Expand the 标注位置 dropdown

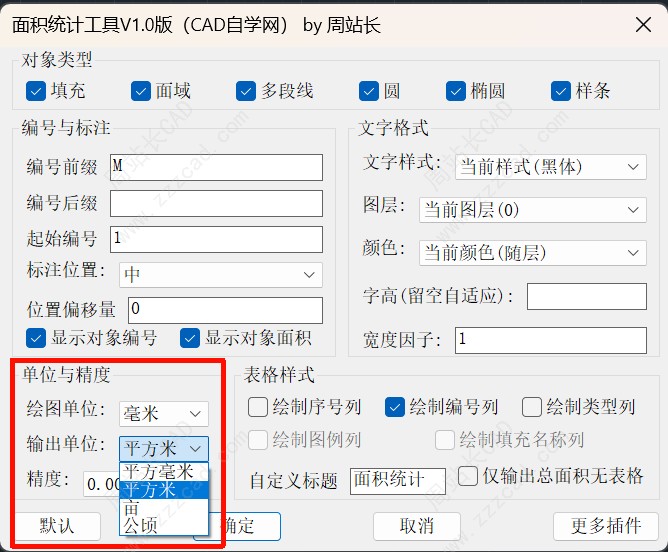coord(220,273)
